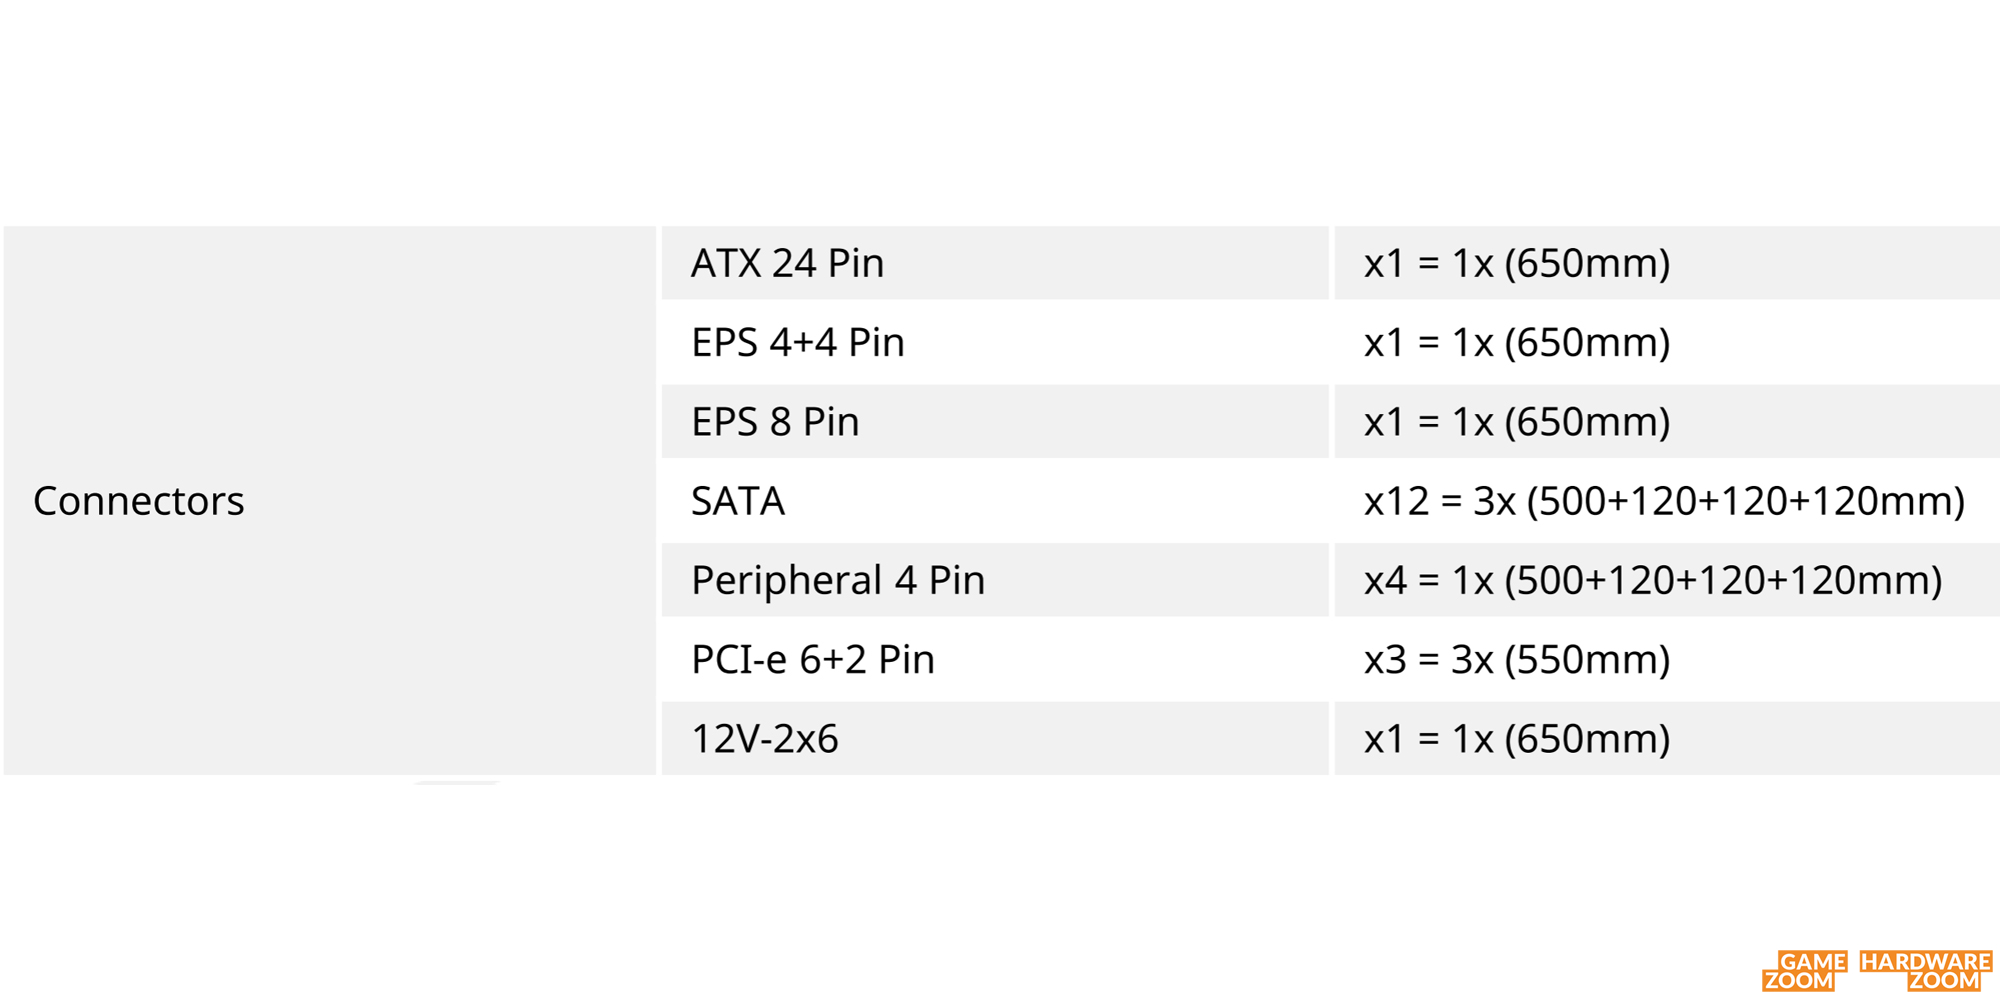Select the Connectors header cell
Viewport: 2000px width, 1000px height.
[x=330, y=500]
